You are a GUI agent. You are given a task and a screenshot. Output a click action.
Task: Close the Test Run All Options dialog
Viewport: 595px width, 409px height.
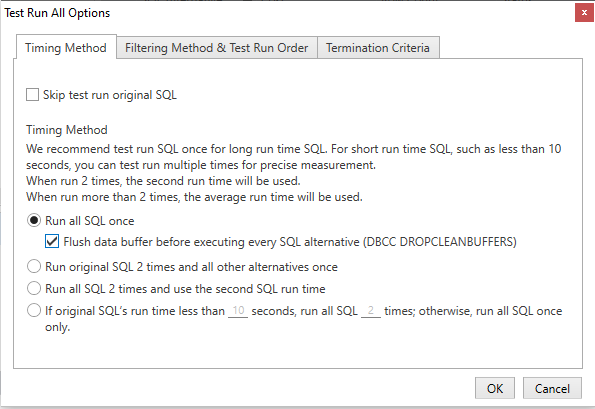click(x=584, y=13)
